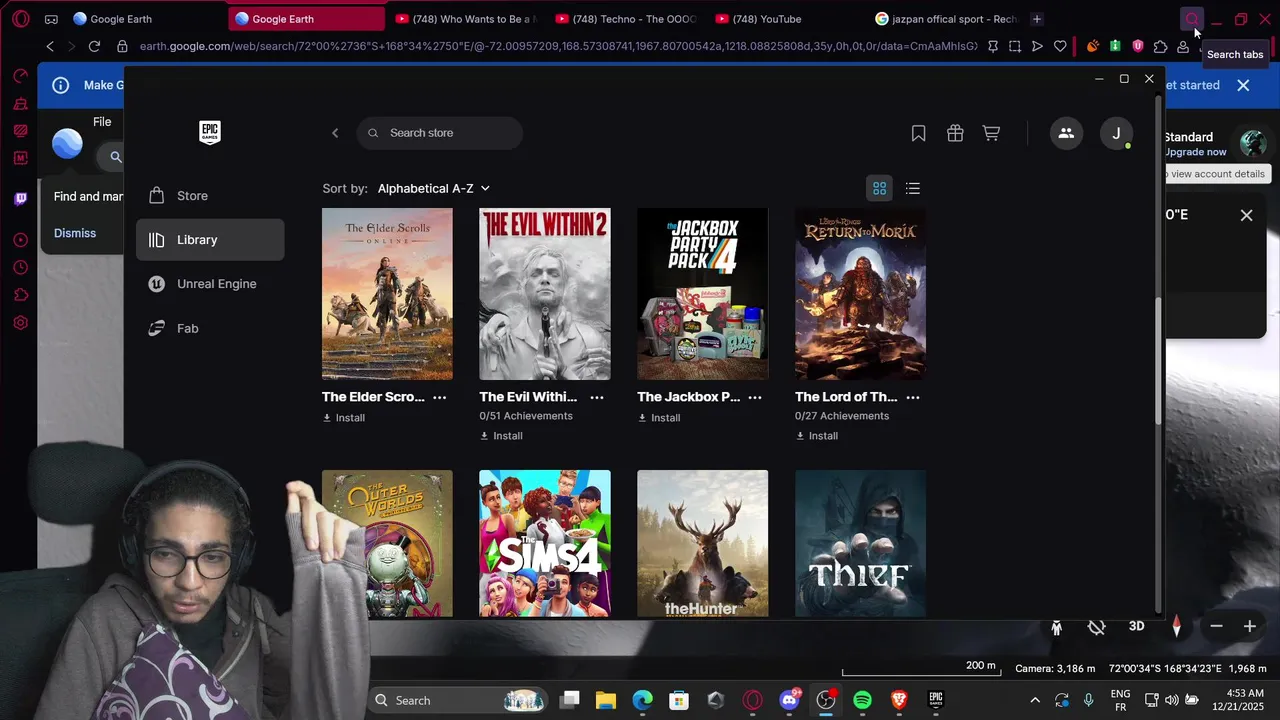The height and width of the screenshot is (720, 1280).
Task: Zoom out on the Google Earth map
Action: coord(1216,626)
